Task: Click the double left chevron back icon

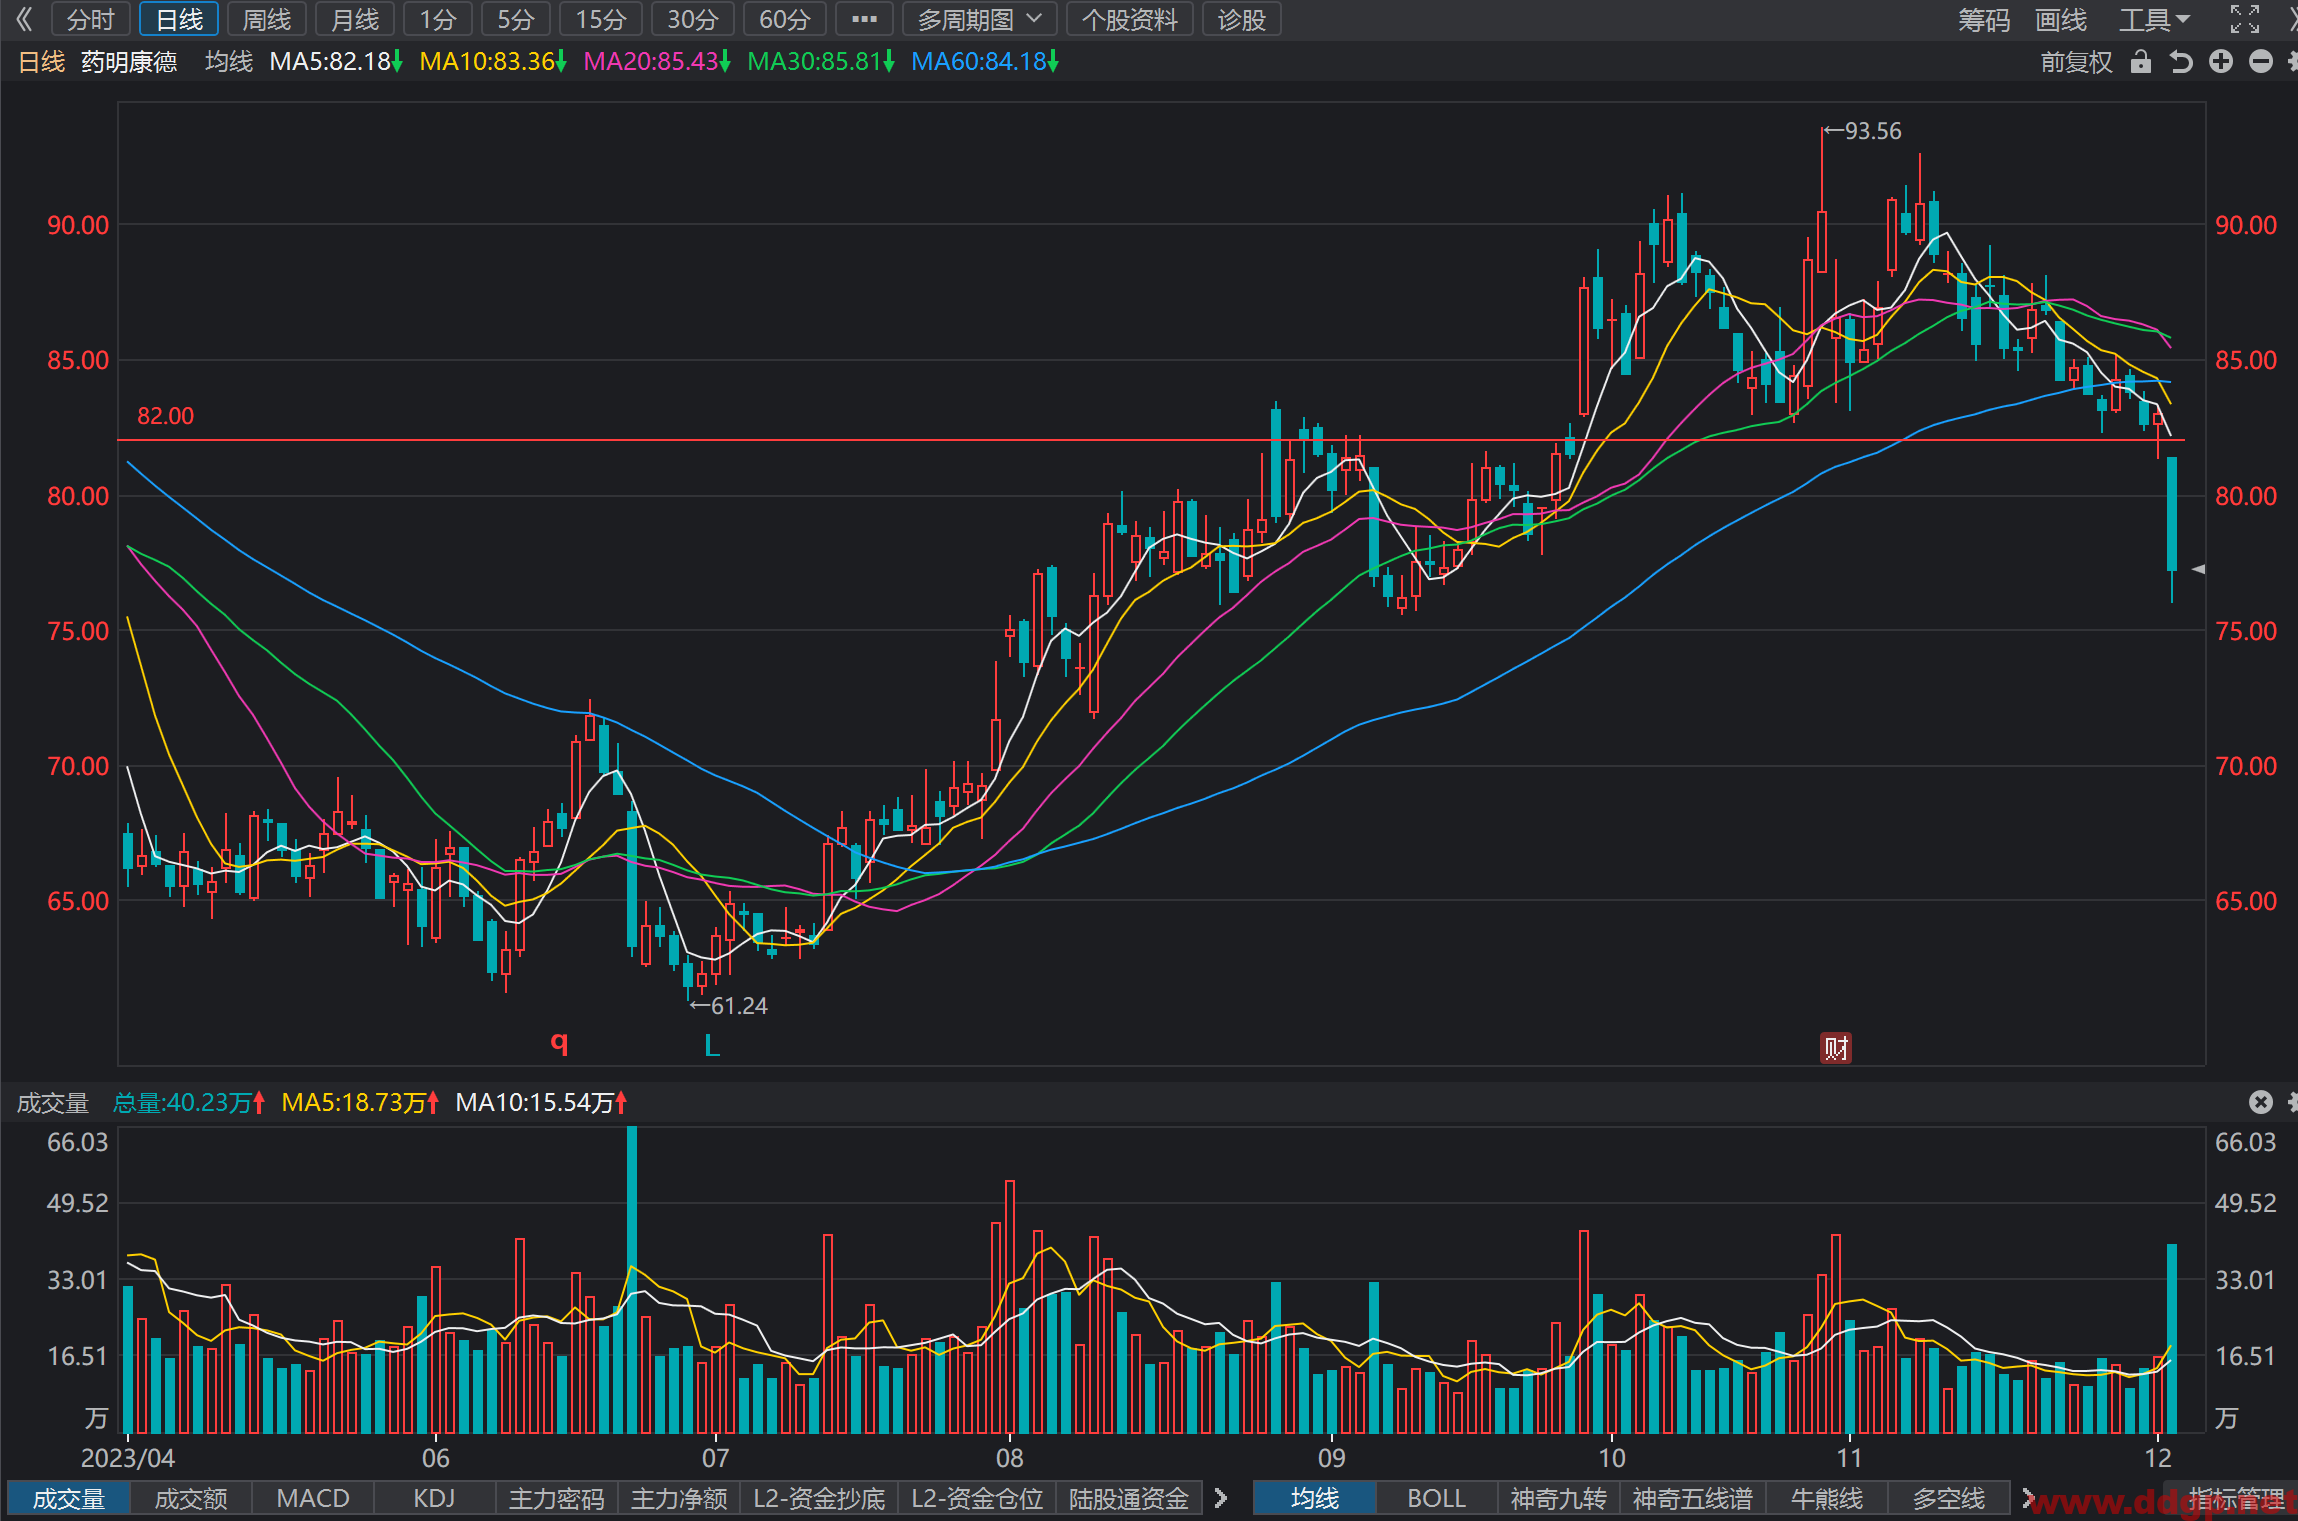Action: [x=24, y=19]
